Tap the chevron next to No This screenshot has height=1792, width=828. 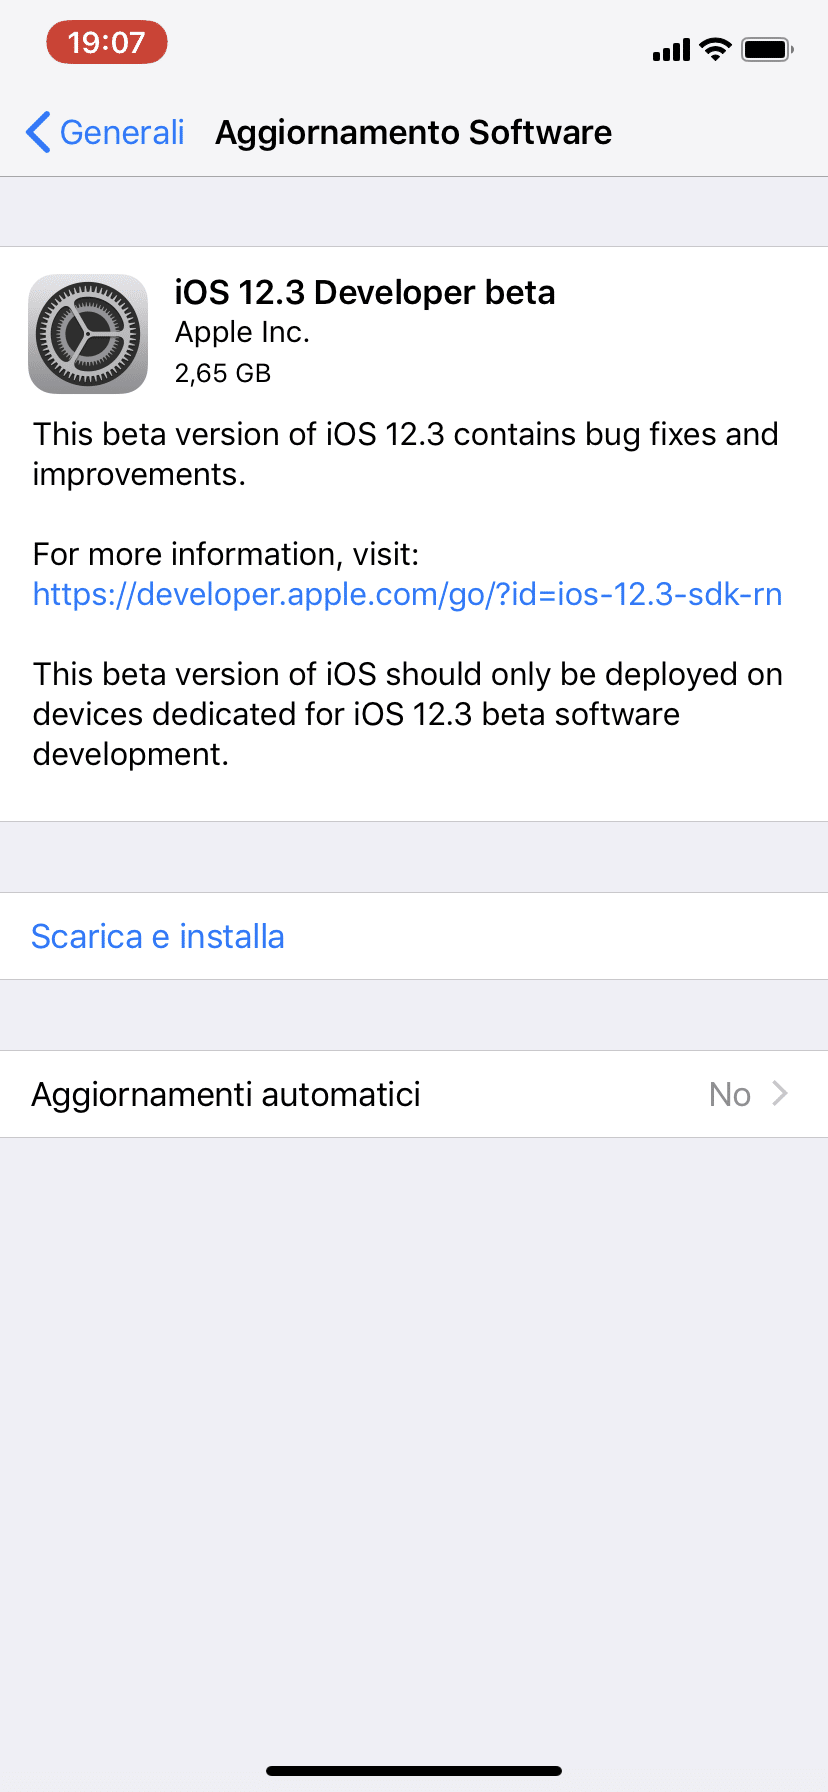(780, 1094)
